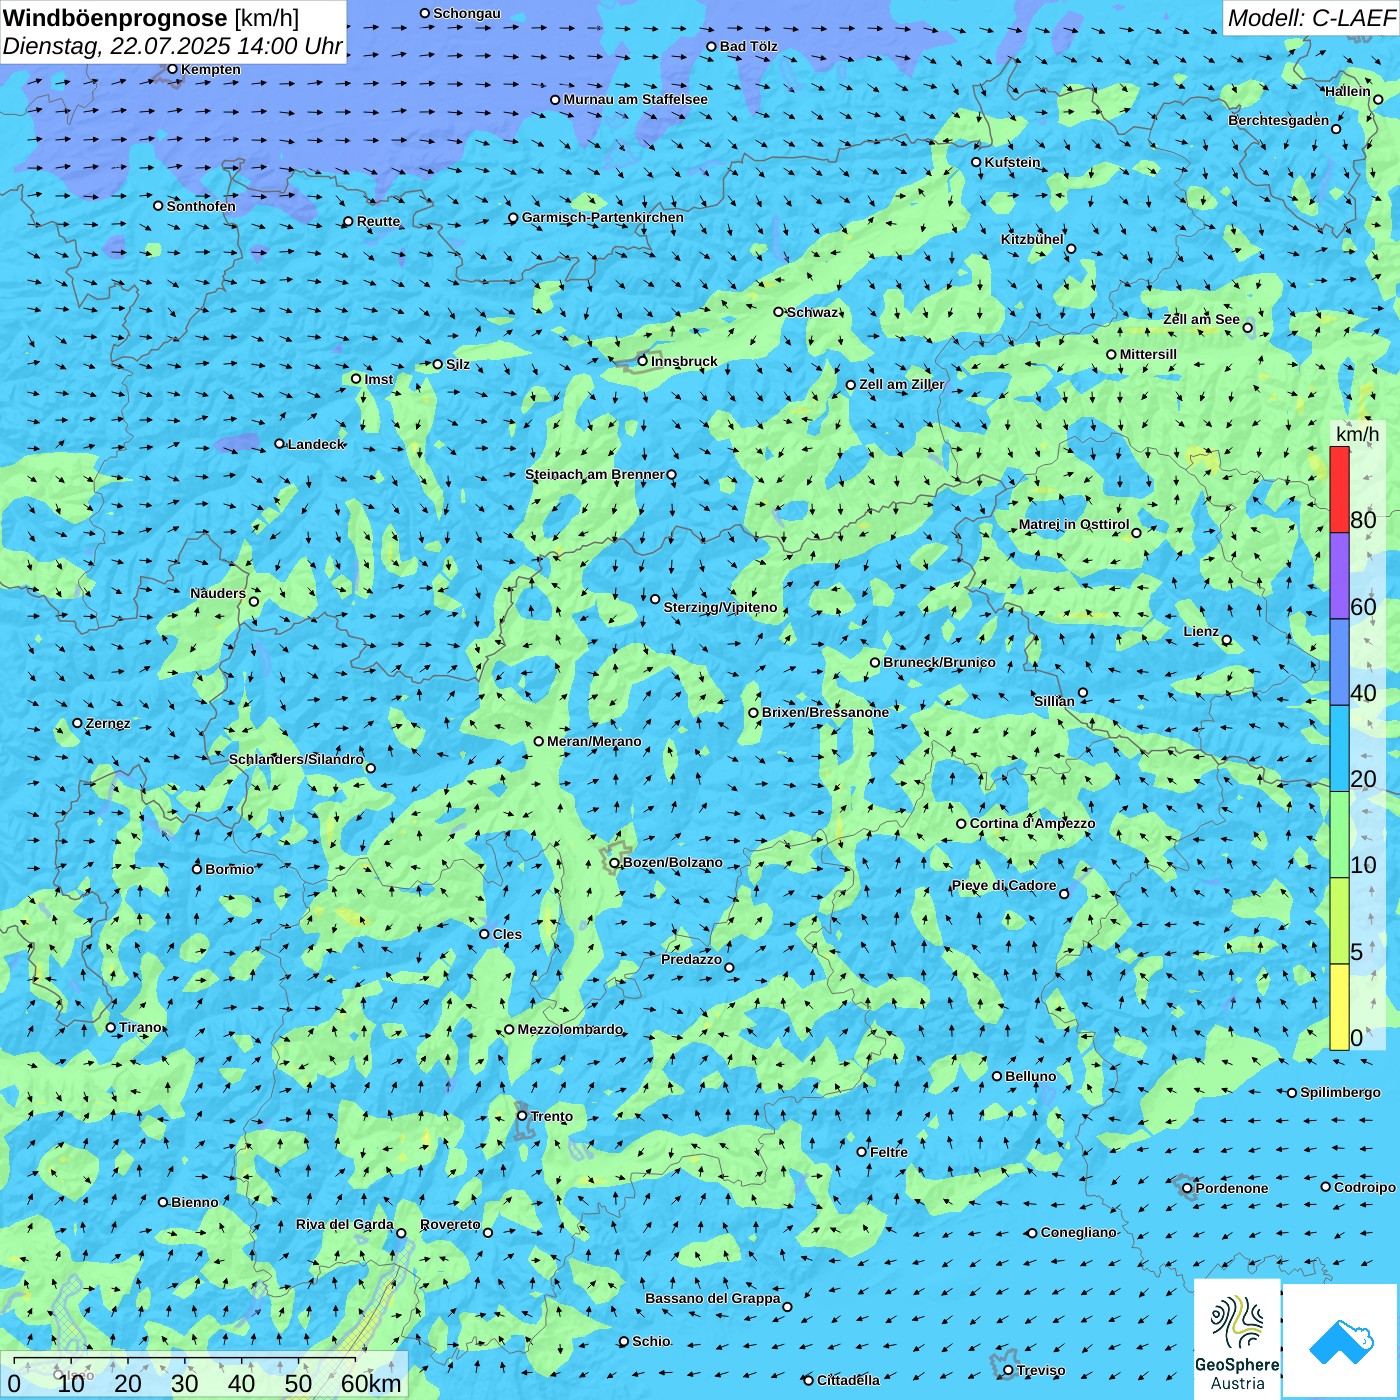Click the Bormio city label

coord(229,869)
